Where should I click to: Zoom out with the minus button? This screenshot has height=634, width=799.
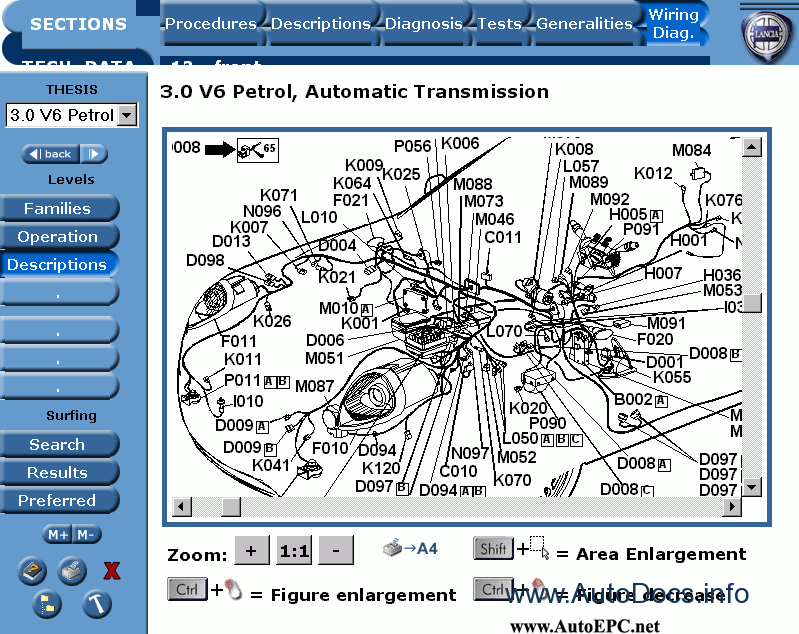336,550
